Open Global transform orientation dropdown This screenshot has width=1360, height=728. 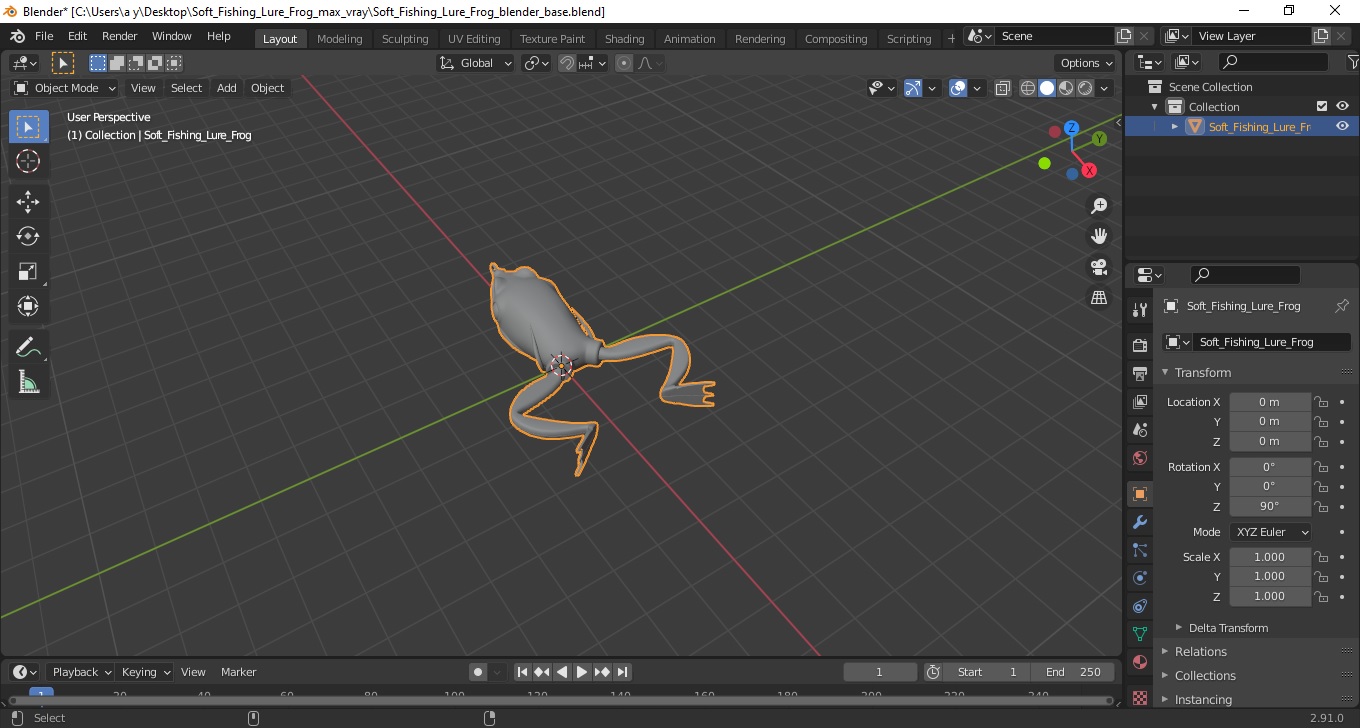(x=476, y=63)
